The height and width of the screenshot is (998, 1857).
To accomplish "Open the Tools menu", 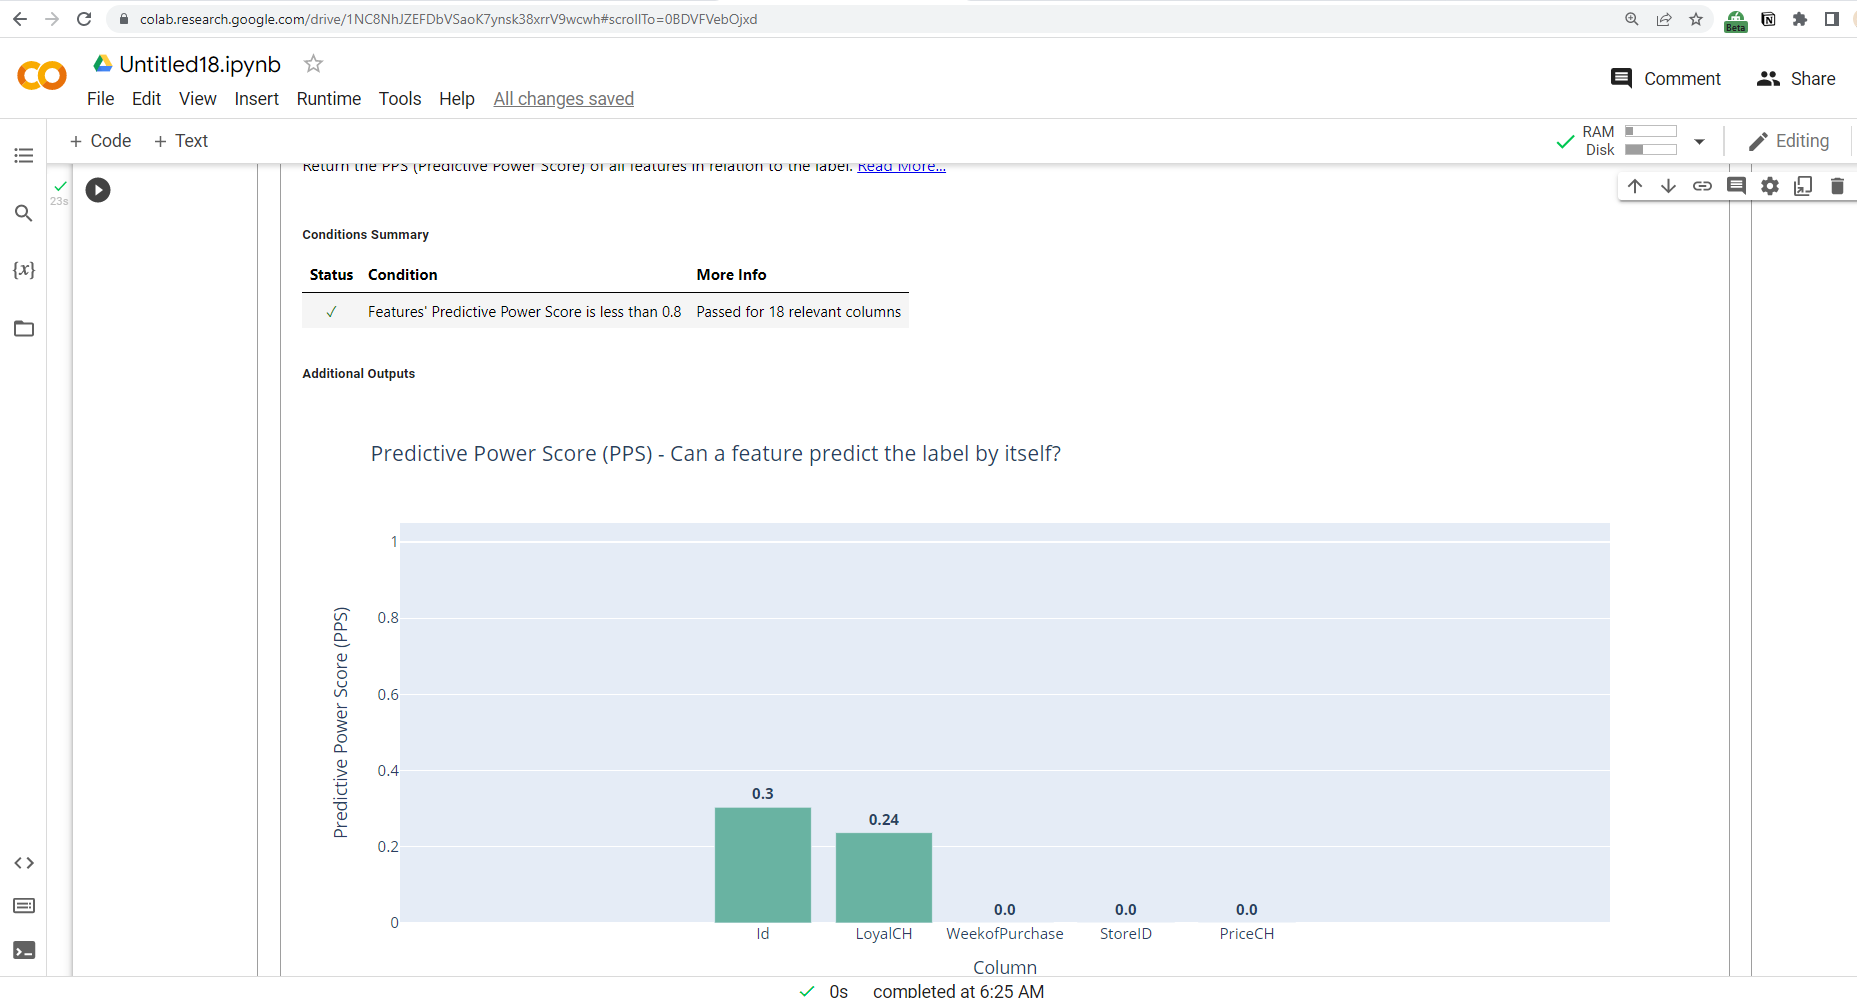I will [399, 98].
